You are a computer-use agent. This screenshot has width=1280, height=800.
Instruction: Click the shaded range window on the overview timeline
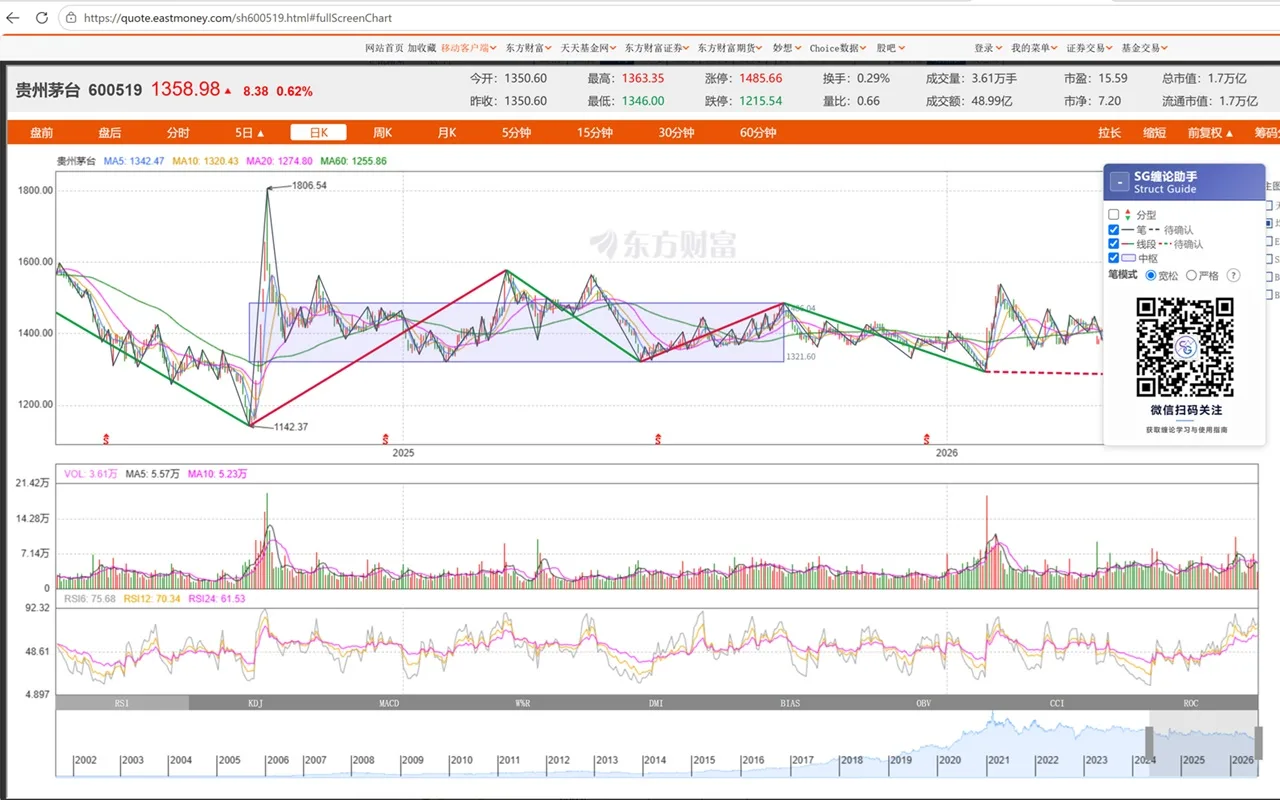(x=1204, y=743)
